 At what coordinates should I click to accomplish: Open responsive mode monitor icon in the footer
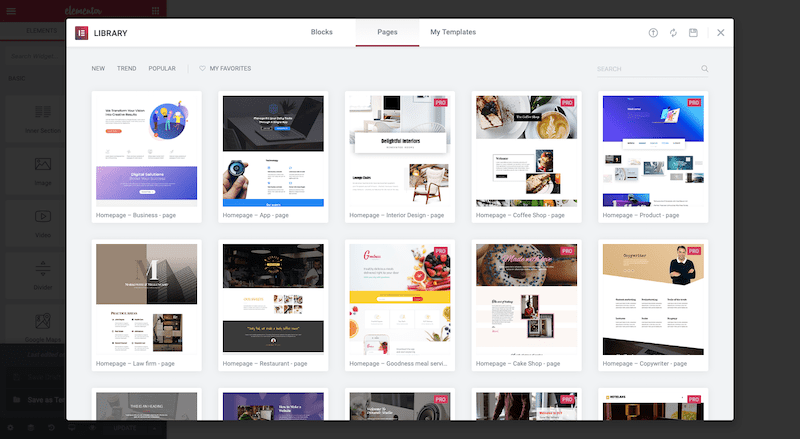72,428
